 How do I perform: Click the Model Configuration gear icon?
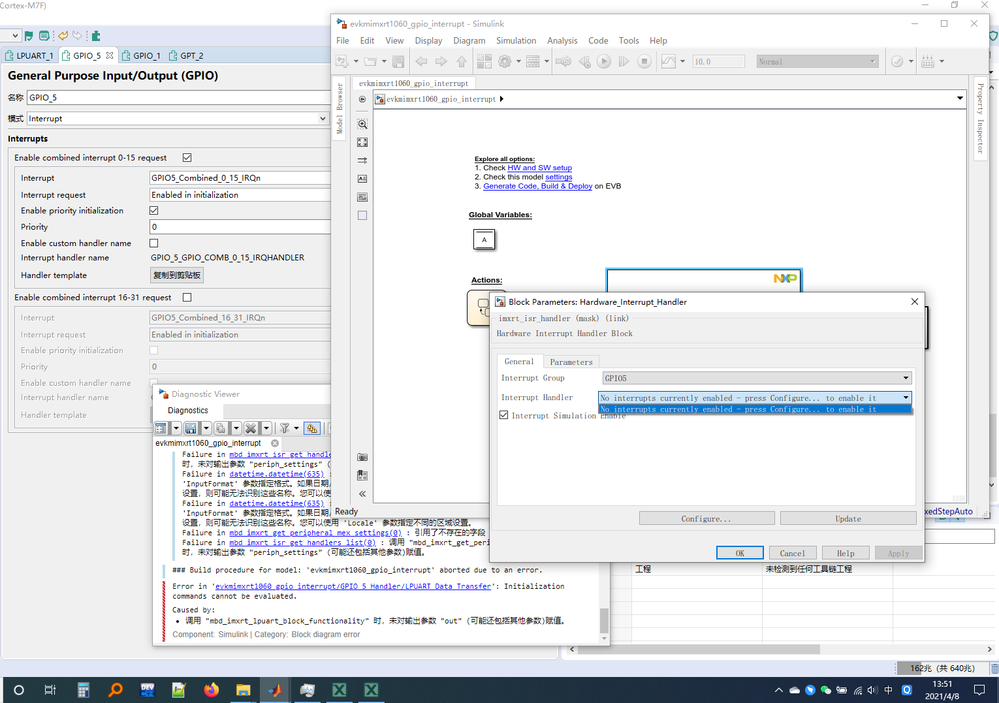[x=505, y=61]
